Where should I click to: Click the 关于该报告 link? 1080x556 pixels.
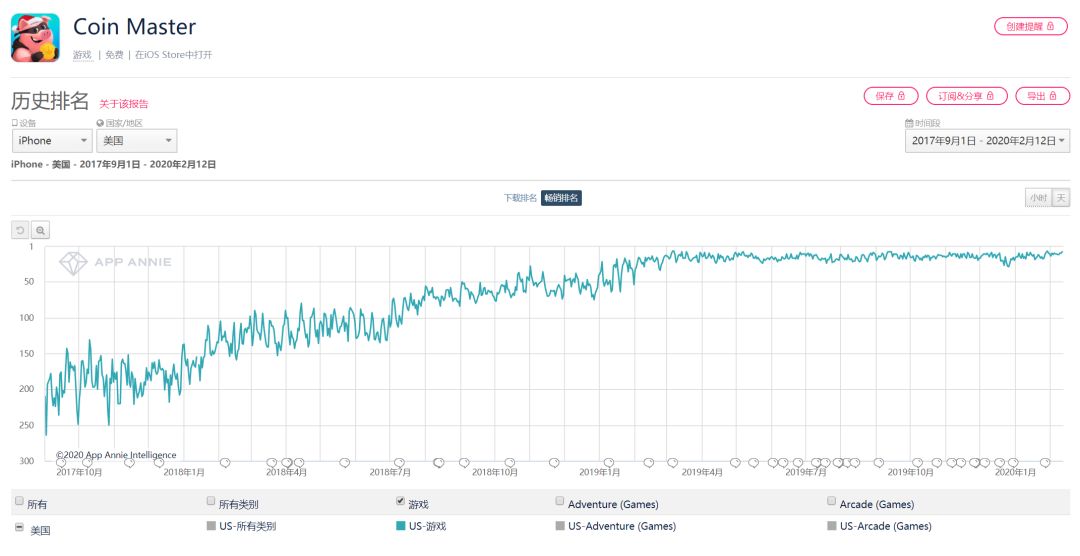124,103
